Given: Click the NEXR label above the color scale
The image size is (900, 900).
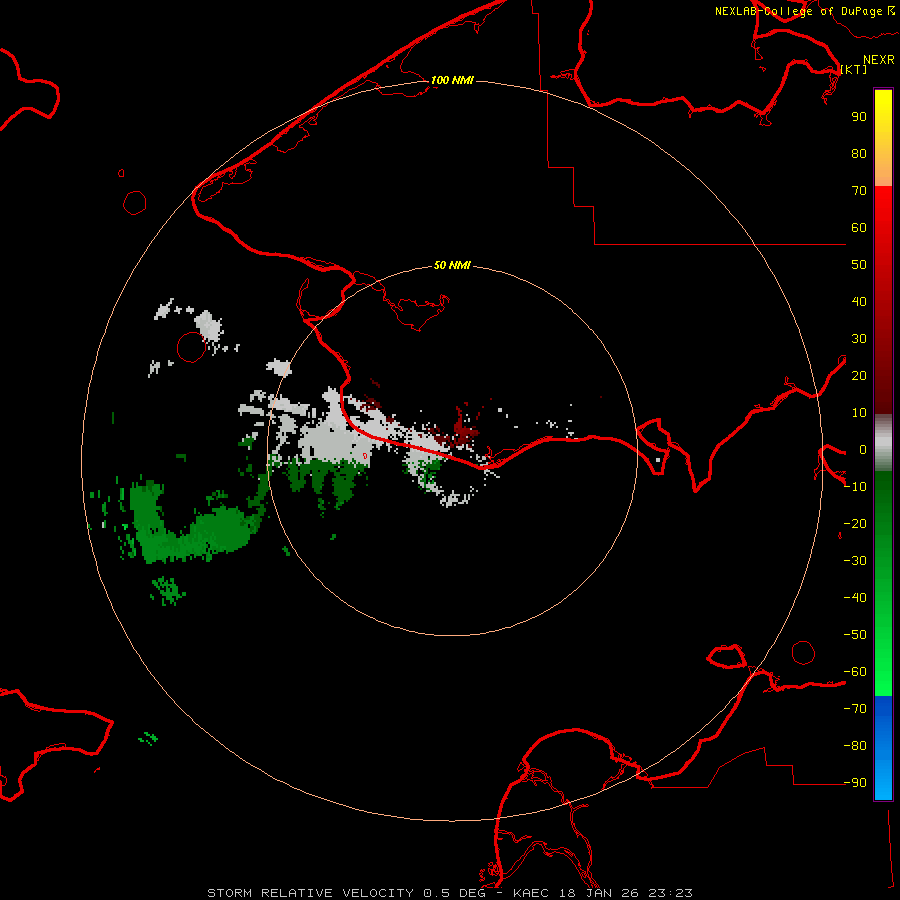Looking at the screenshot, I should tap(879, 60).
